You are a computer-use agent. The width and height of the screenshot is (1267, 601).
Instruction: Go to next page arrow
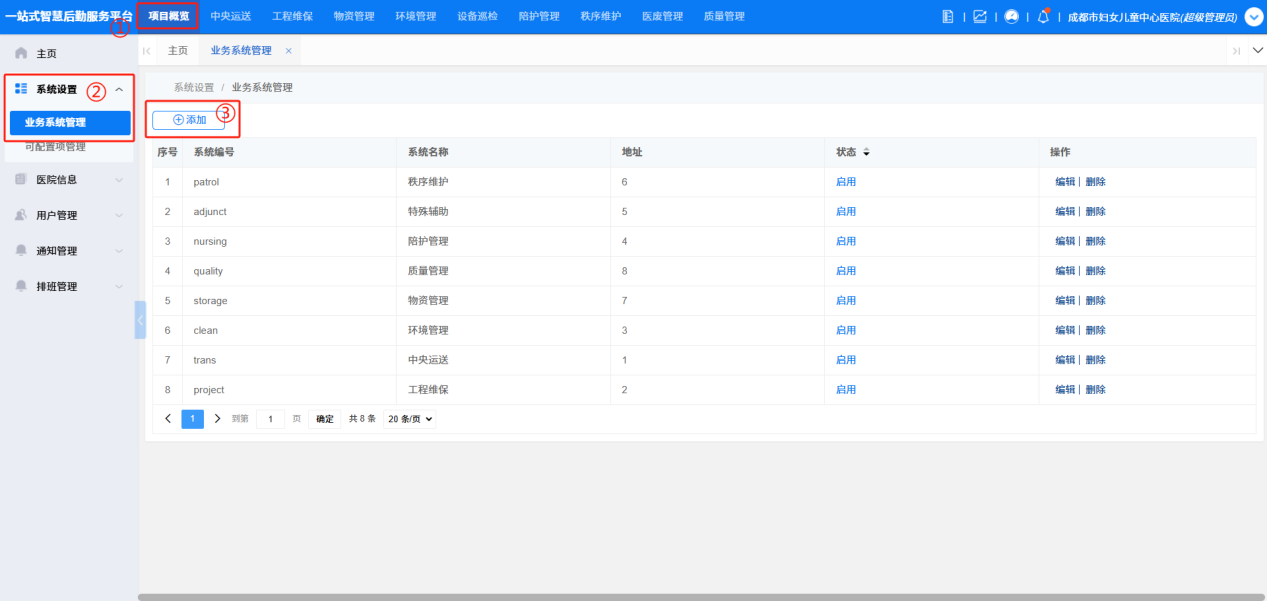[x=217, y=419]
